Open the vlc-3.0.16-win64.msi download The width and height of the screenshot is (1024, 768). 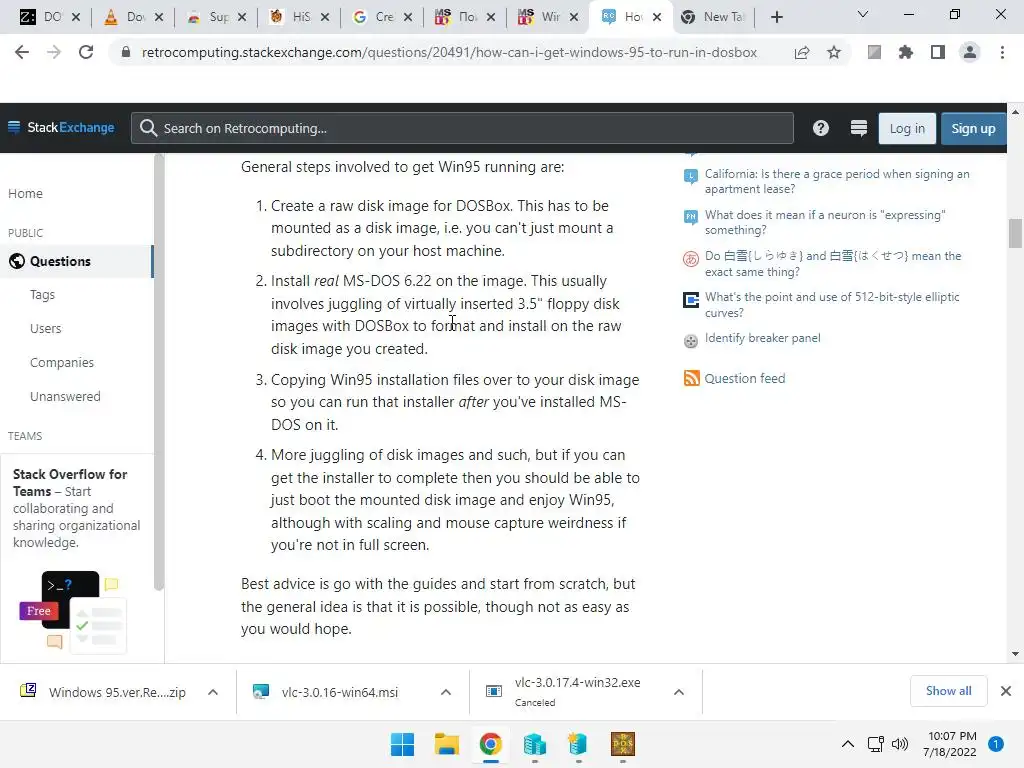tap(326, 692)
